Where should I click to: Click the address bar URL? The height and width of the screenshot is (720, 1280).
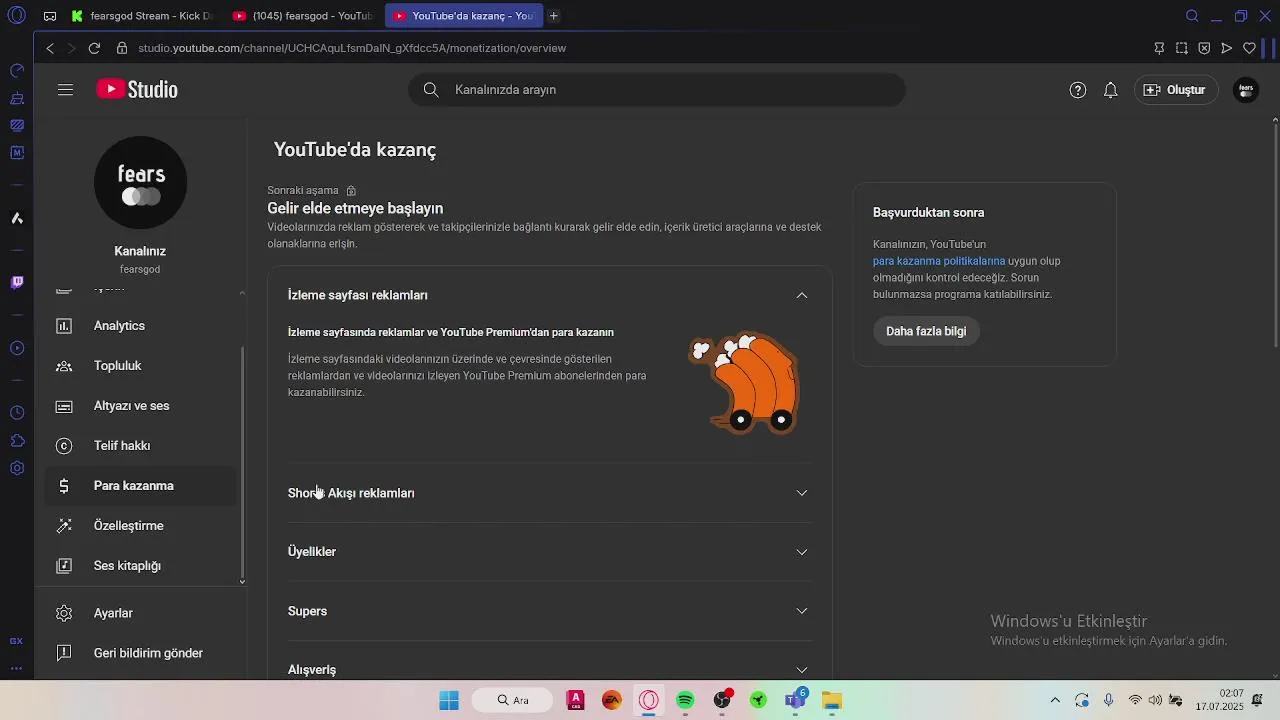352,48
